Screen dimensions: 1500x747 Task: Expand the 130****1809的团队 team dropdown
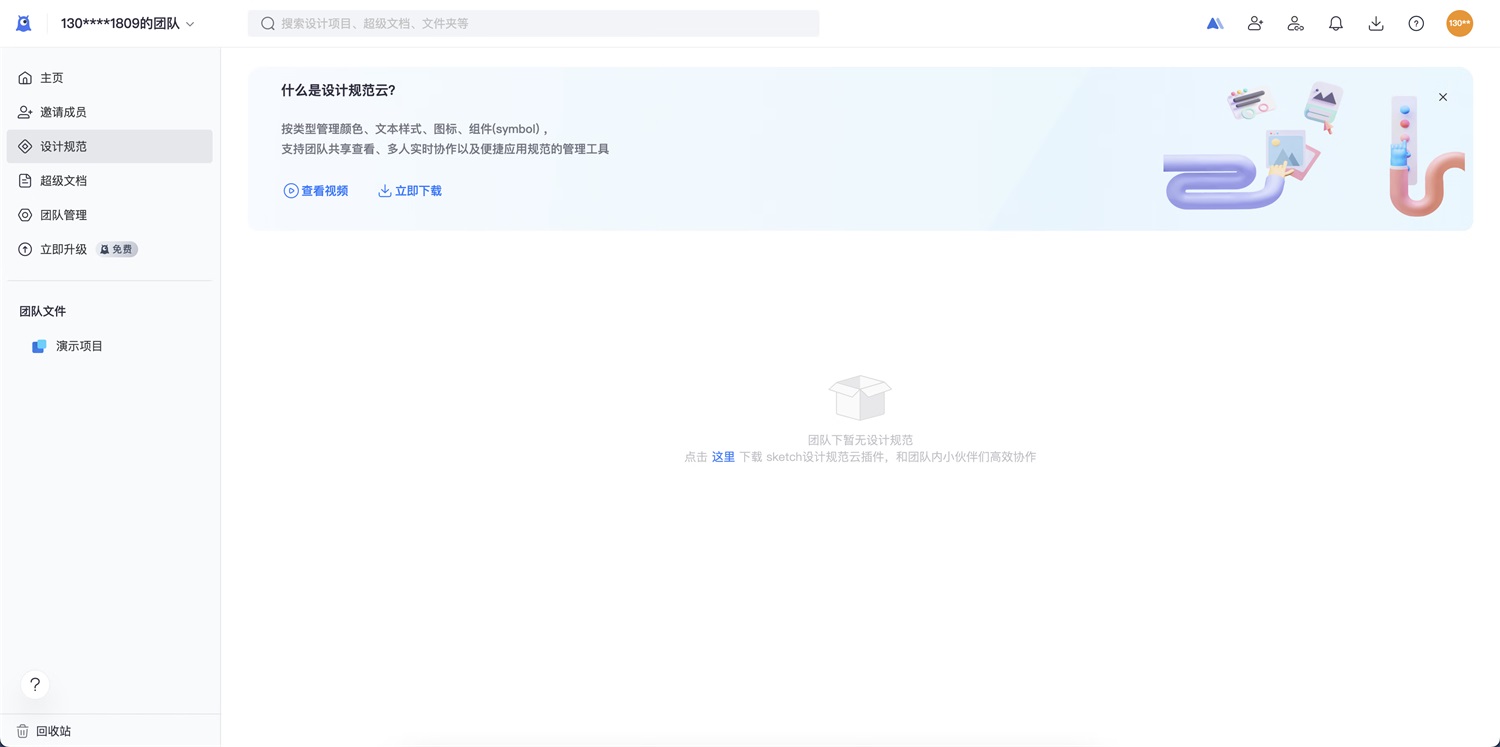point(127,24)
